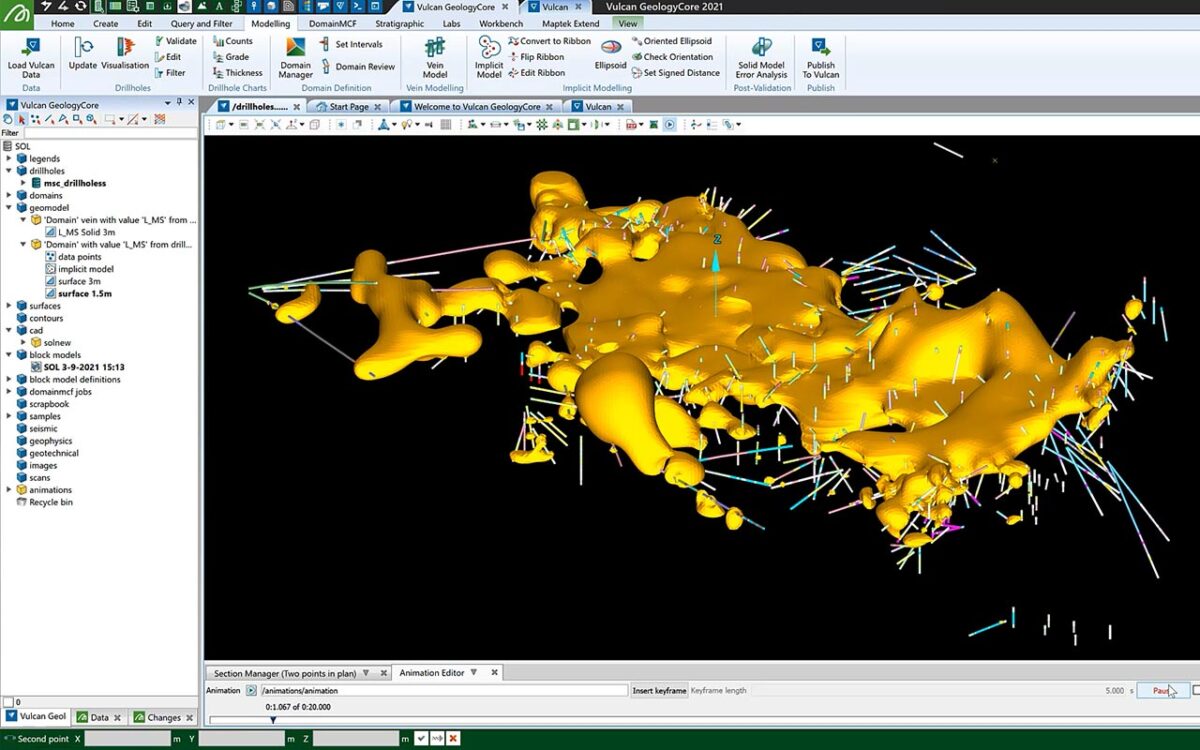Viewport: 1200px width, 750px height.
Task: Pin the Vulcan GeologyCore explorer panel
Action: click(x=179, y=103)
